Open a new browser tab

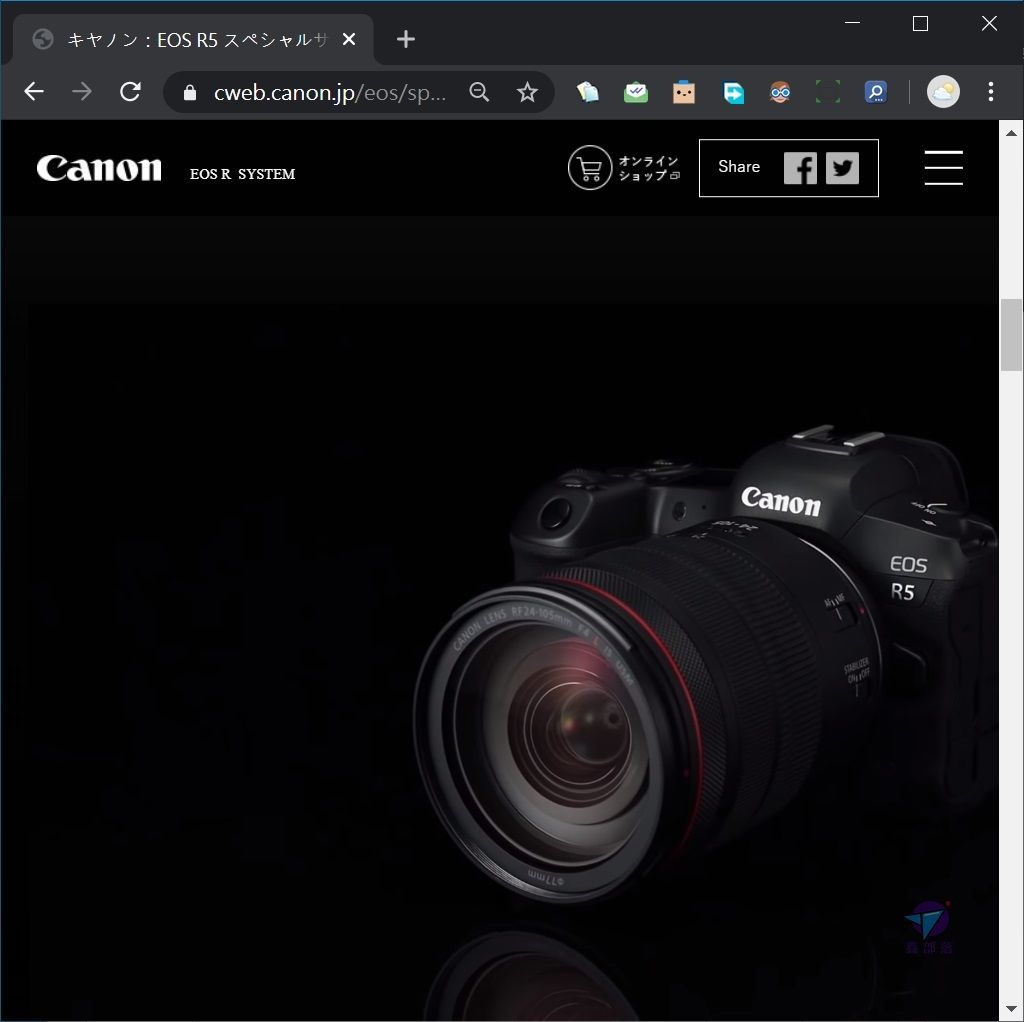tap(406, 39)
